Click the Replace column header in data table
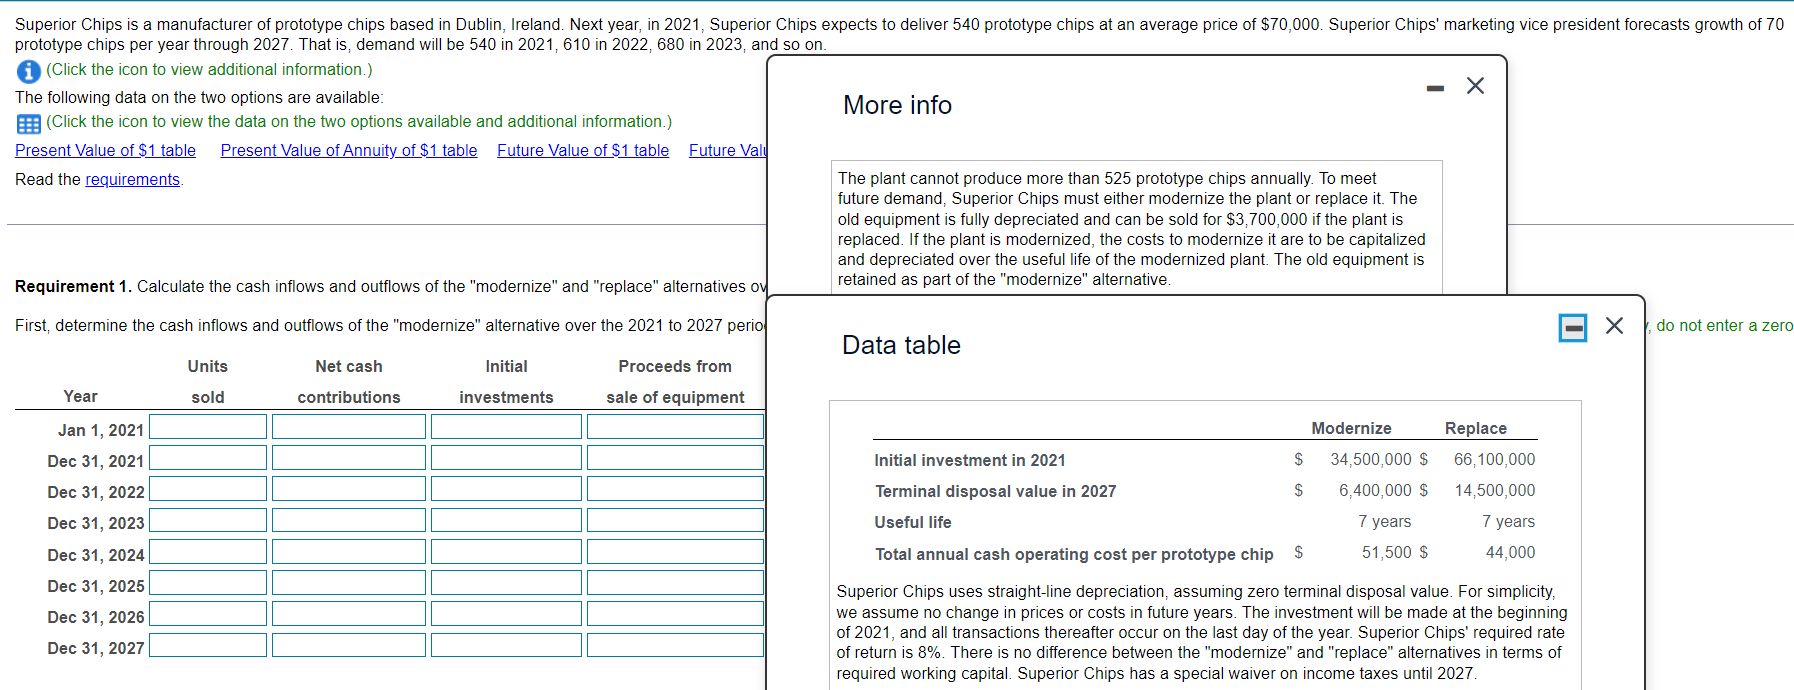This screenshot has height=690, width=1794. [1475, 428]
